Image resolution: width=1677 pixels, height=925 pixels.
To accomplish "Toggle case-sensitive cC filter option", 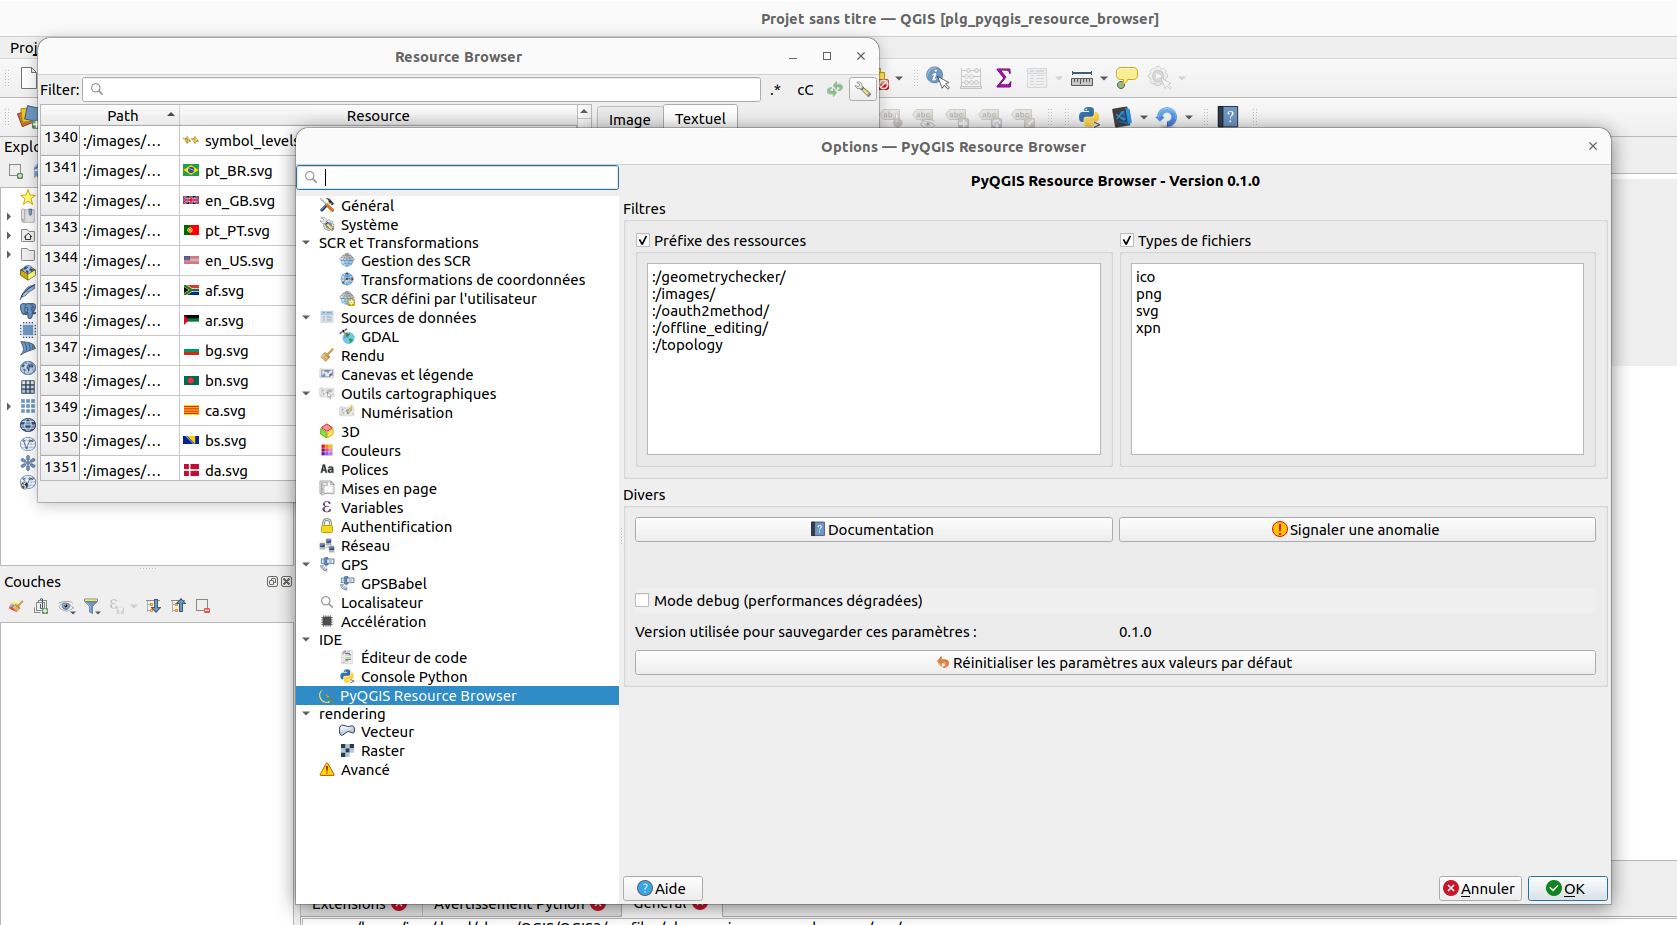I will click(x=805, y=90).
